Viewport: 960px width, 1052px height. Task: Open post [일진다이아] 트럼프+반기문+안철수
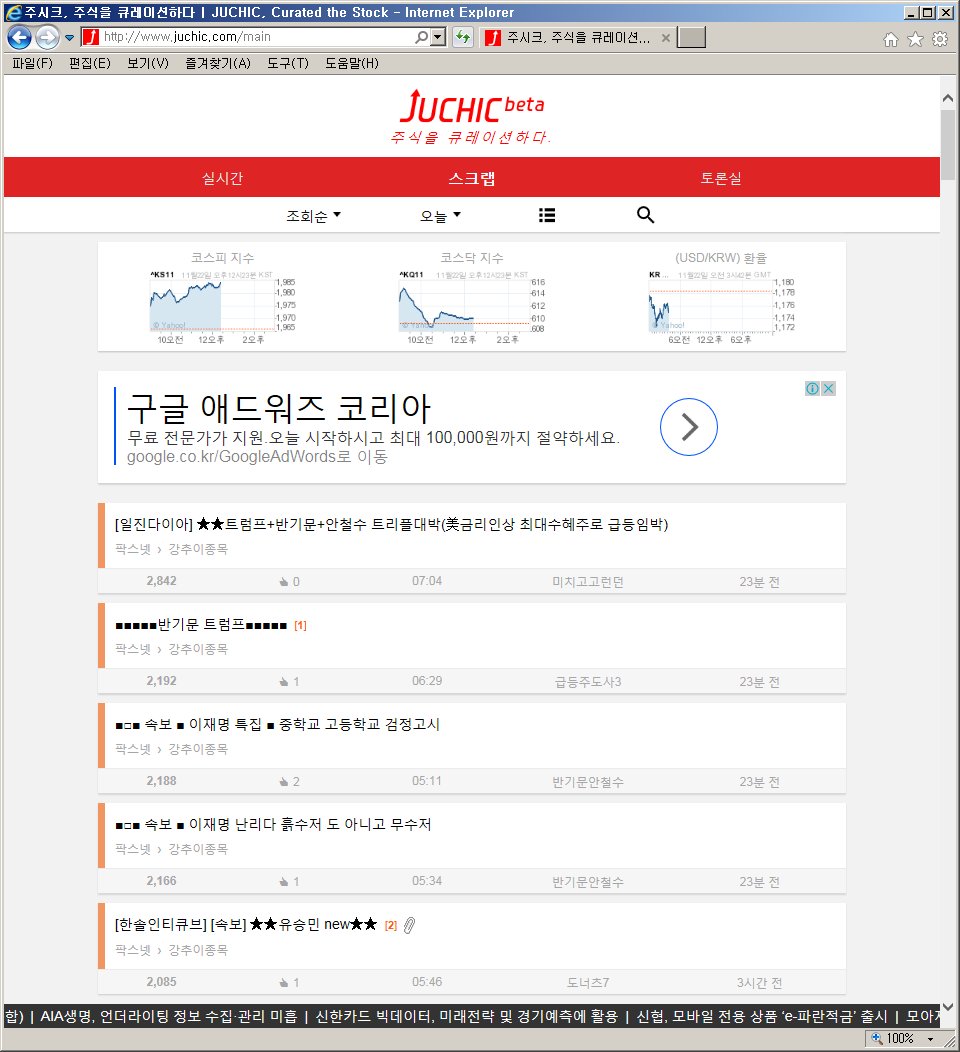click(x=391, y=524)
